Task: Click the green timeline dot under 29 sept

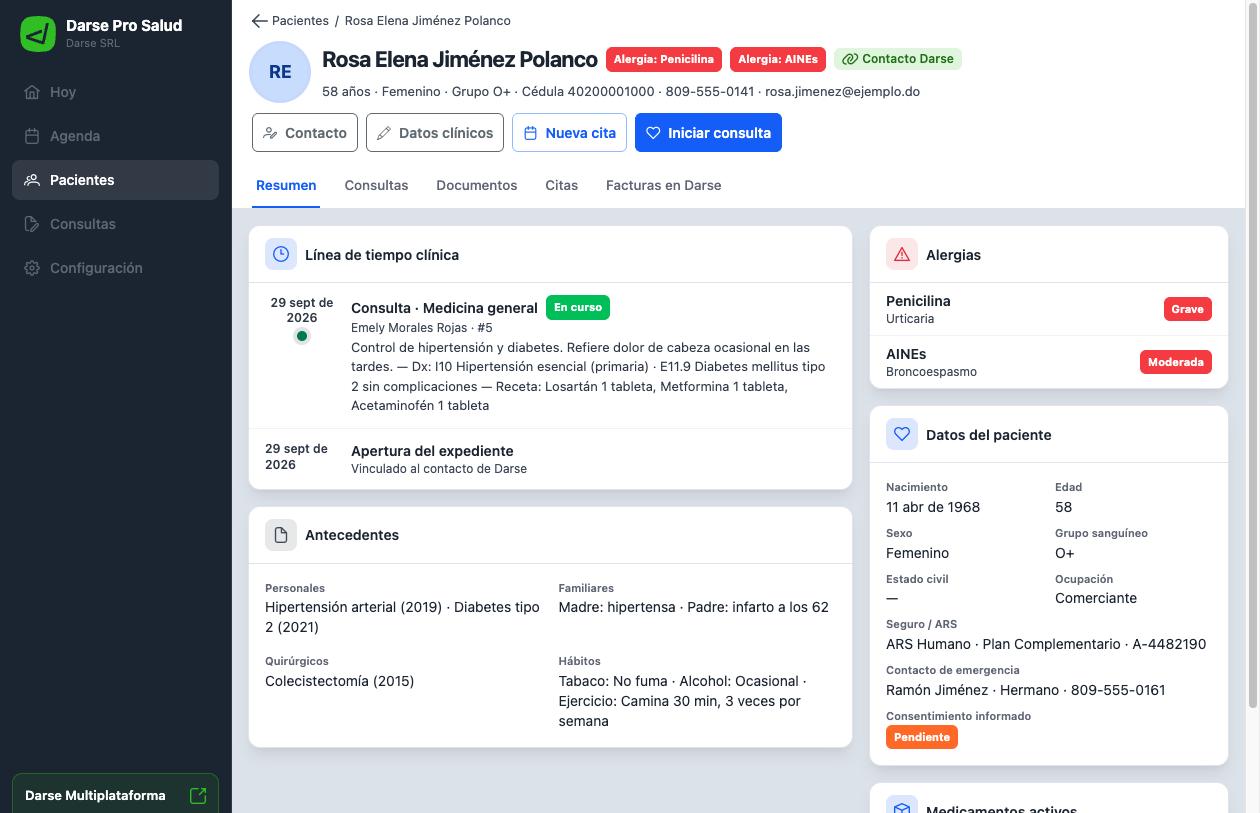Action: click(302, 336)
